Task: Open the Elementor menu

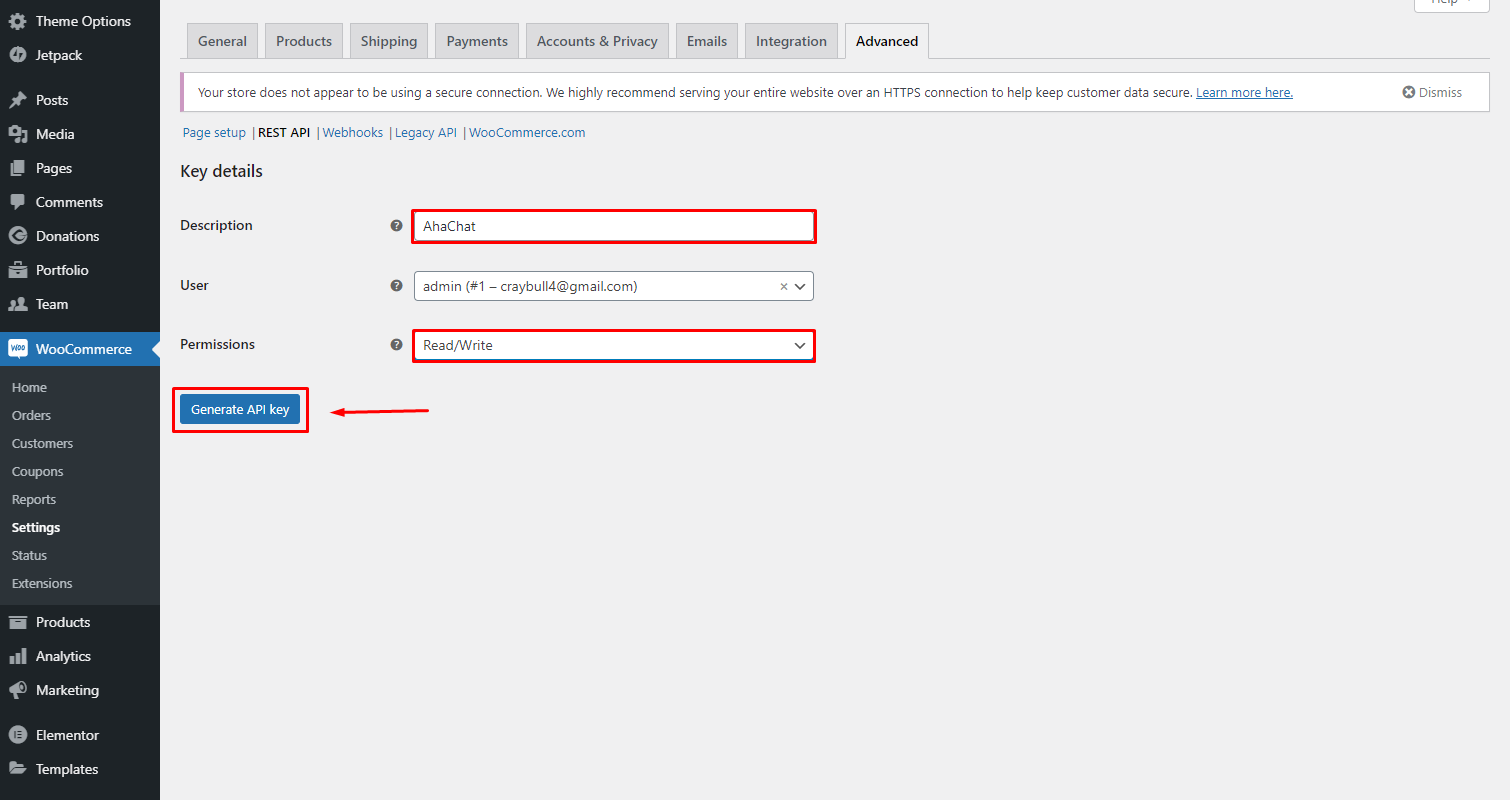Action: coord(80,735)
